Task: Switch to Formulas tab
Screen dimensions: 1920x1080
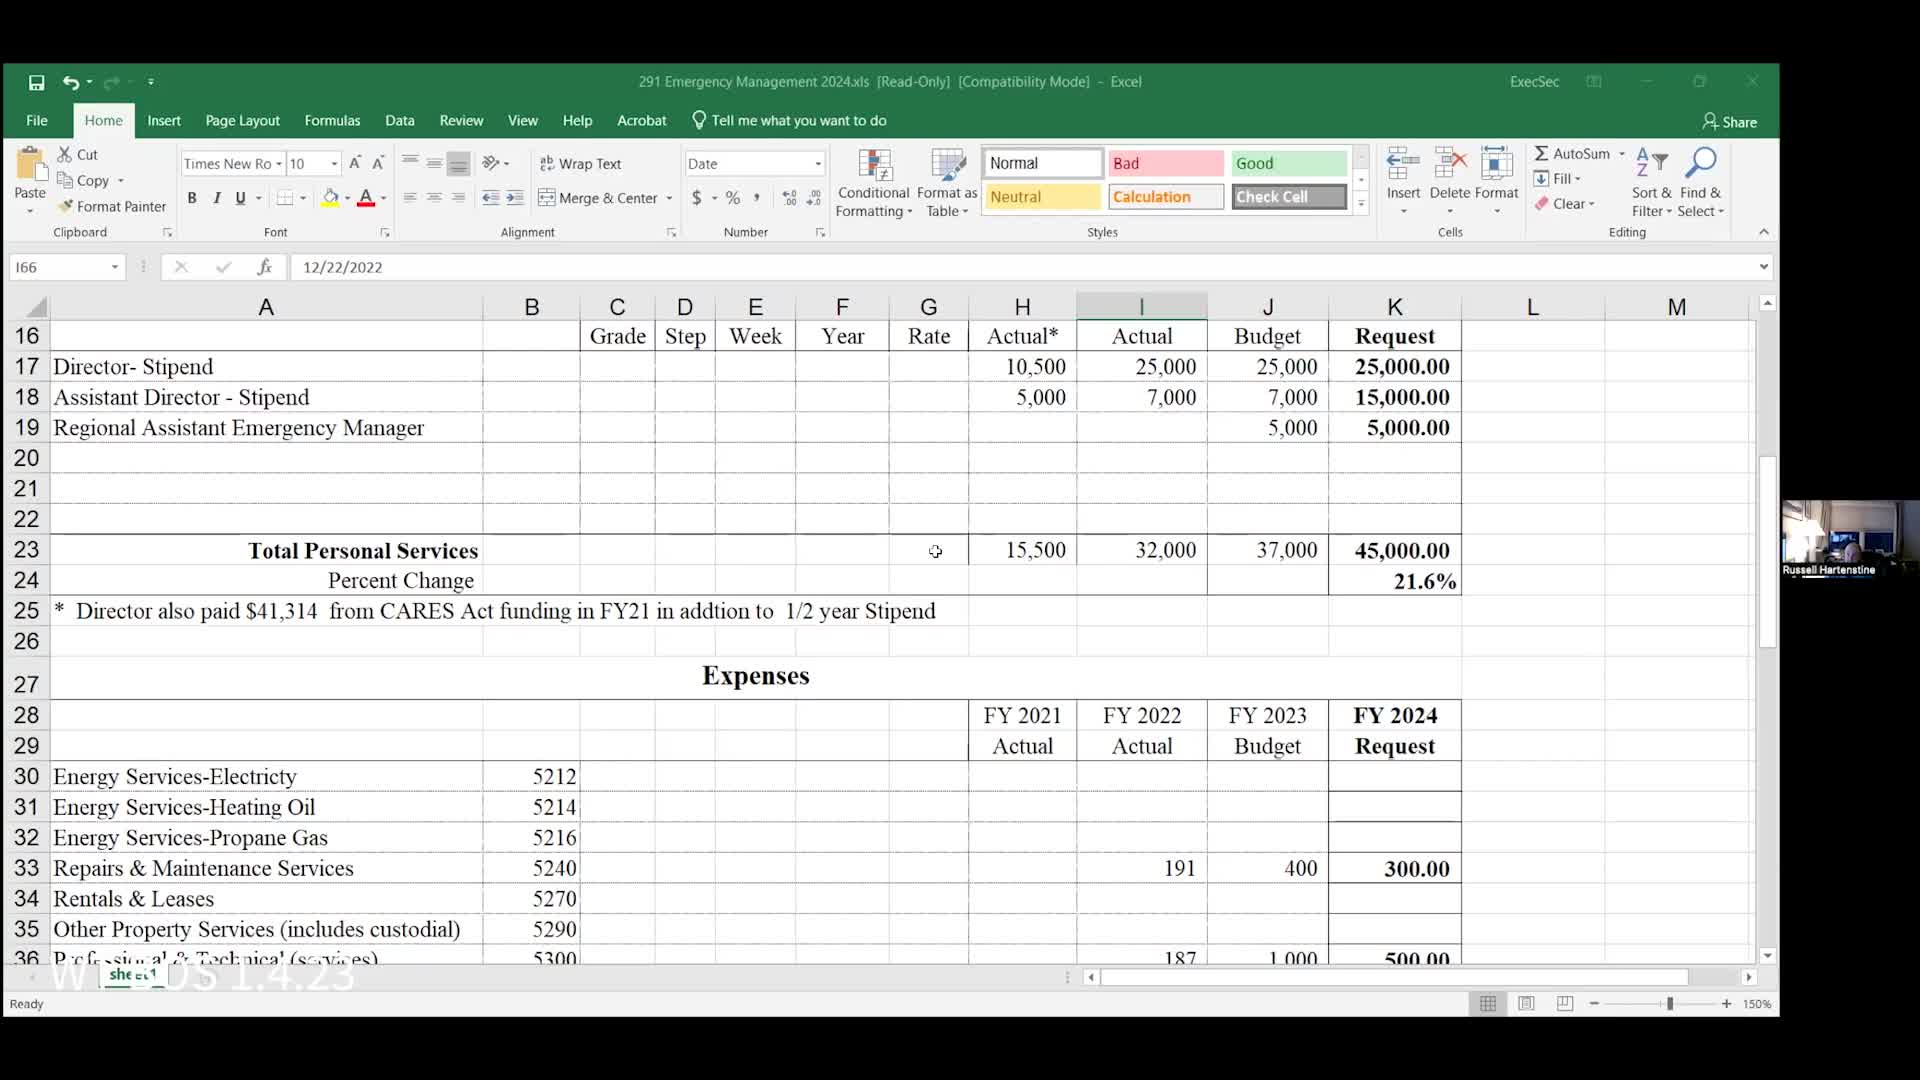Action: [332, 121]
